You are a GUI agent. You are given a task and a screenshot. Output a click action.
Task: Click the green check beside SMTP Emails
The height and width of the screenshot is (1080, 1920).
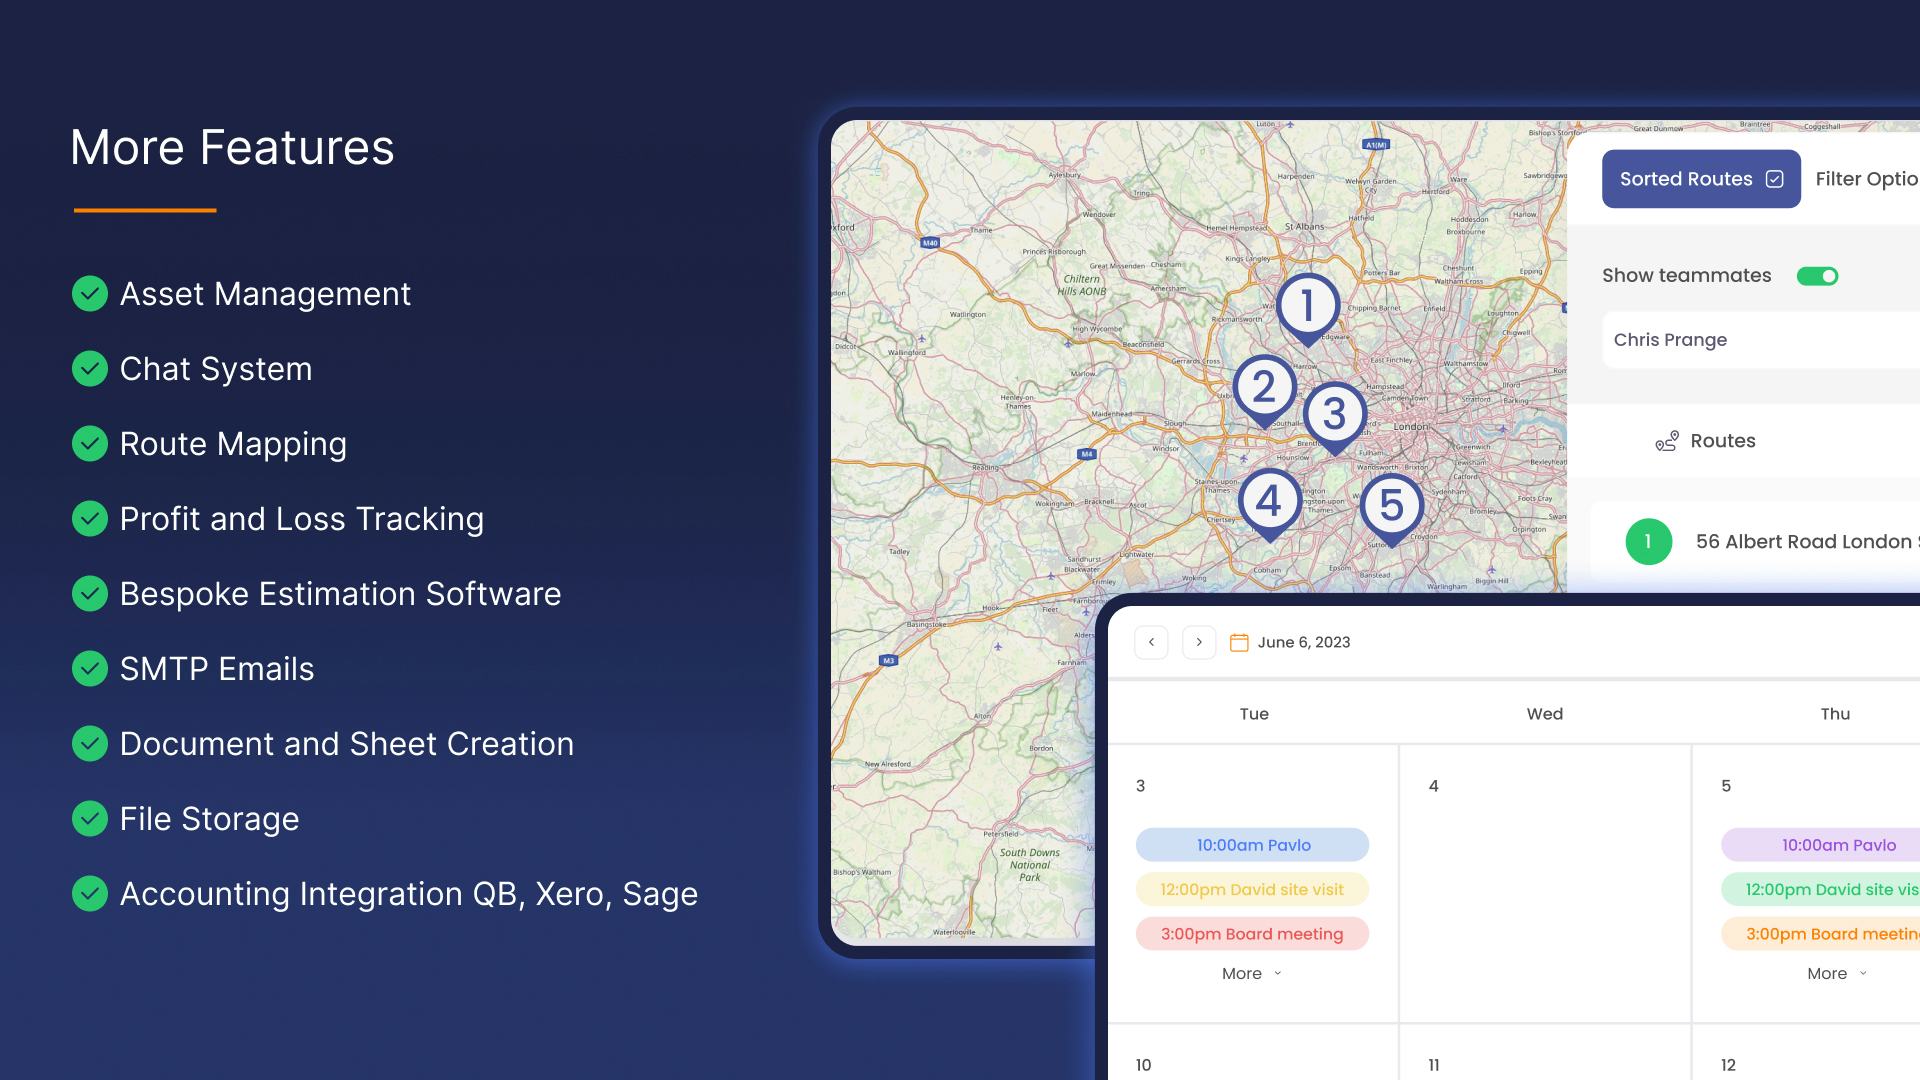tap(90, 669)
